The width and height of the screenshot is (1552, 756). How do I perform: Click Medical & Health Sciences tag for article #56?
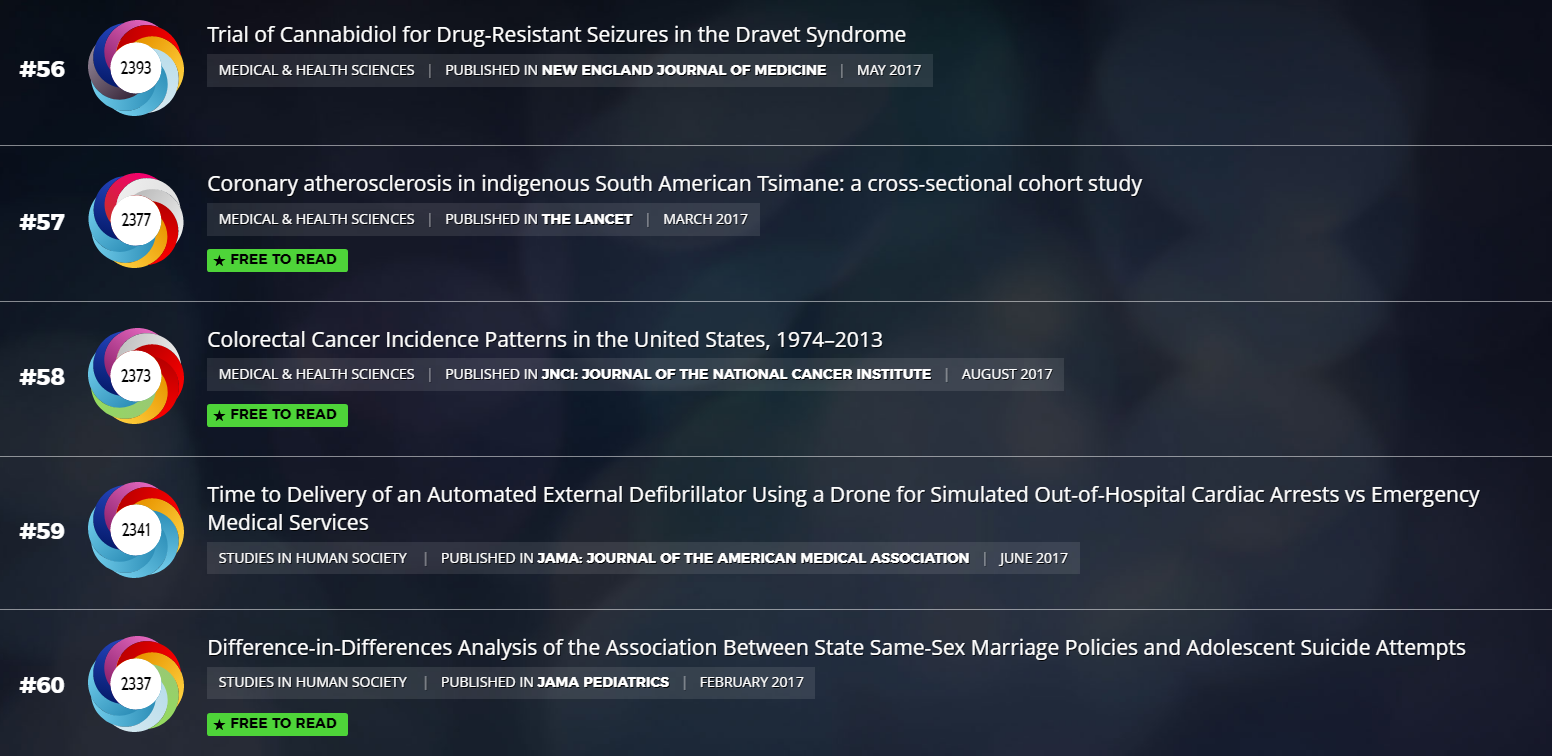316,70
